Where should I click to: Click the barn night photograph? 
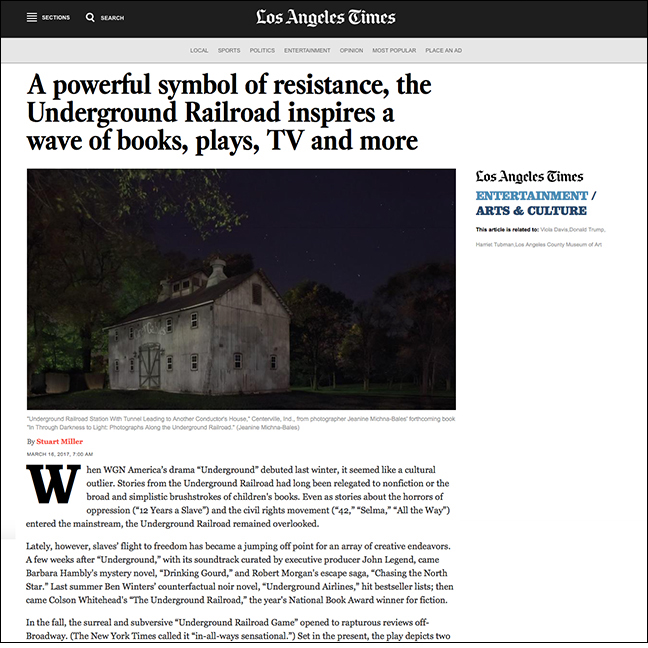point(241,289)
